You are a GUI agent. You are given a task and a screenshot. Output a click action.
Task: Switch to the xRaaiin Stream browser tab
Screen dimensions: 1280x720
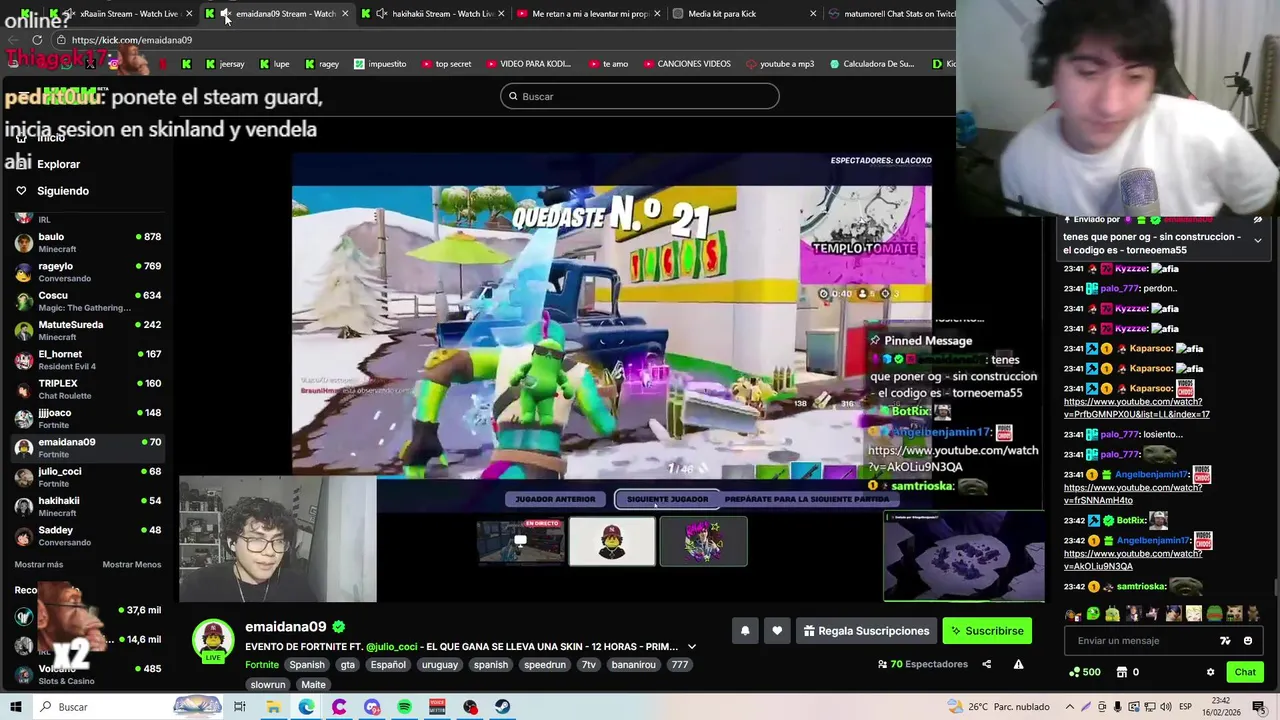(121, 14)
